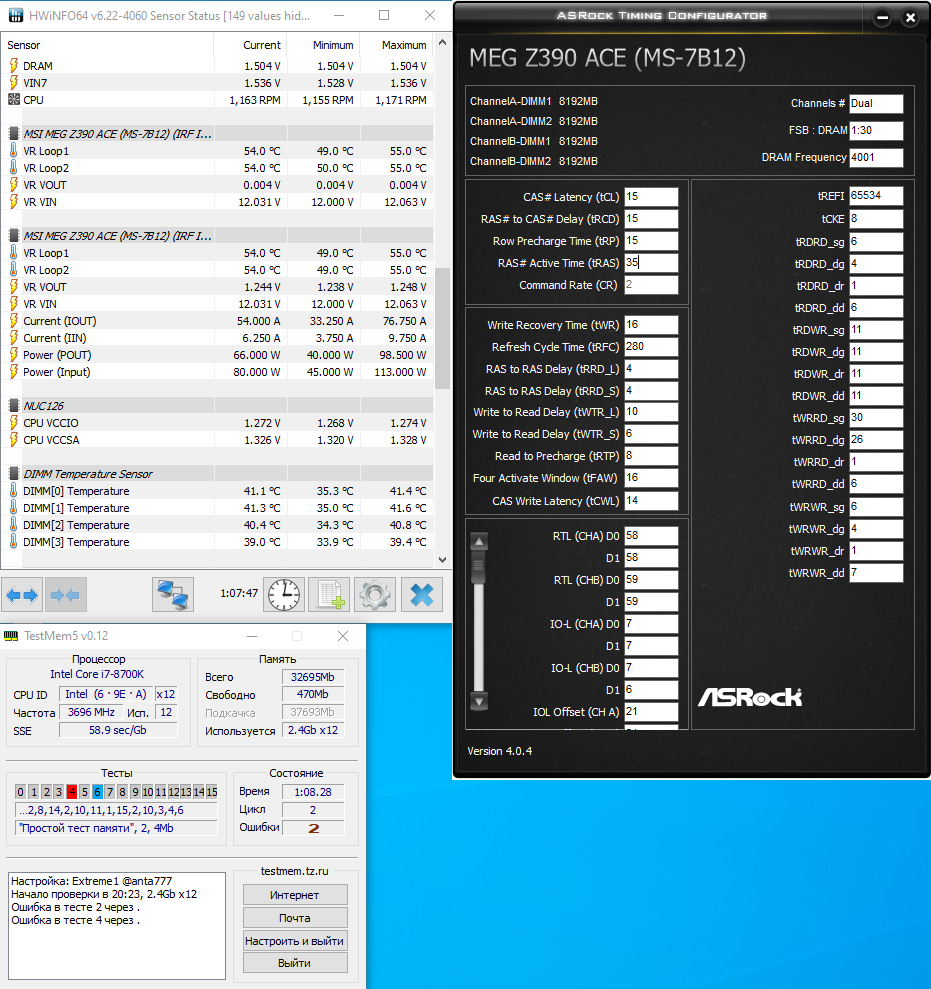
Task: Click the IOL Offset (CH A) field
Action: click(x=651, y=711)
